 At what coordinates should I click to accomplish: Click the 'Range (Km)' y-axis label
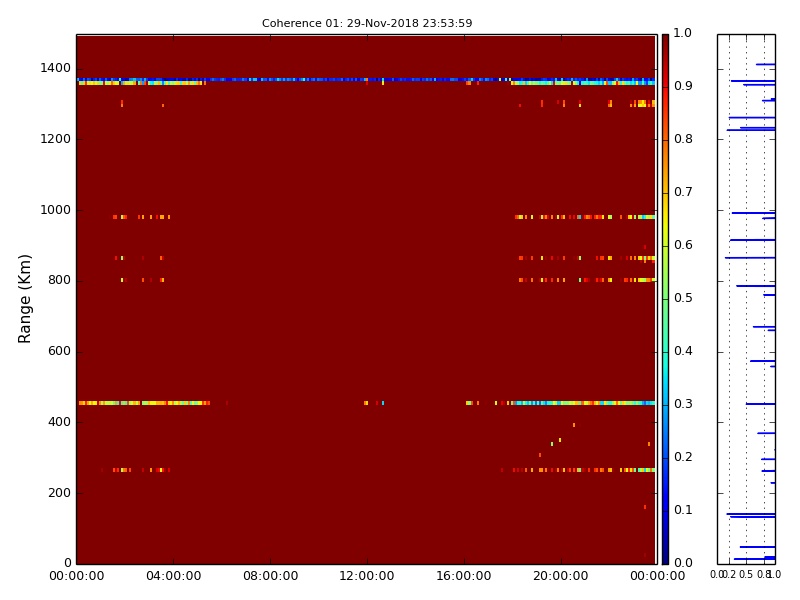pyautogui.click(x=24, y=299)
